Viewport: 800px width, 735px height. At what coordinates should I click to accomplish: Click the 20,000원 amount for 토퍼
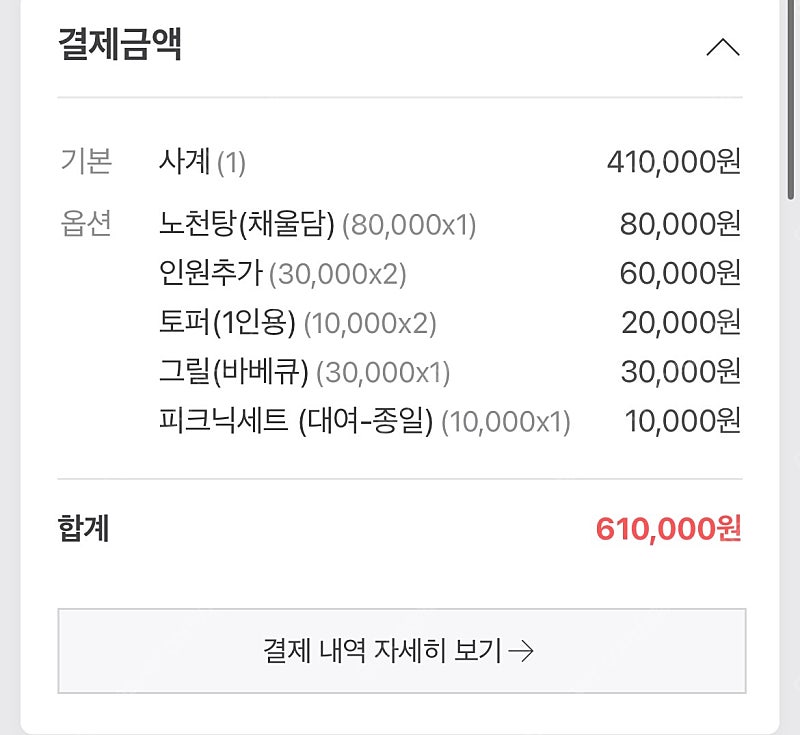tap(681, 322)
